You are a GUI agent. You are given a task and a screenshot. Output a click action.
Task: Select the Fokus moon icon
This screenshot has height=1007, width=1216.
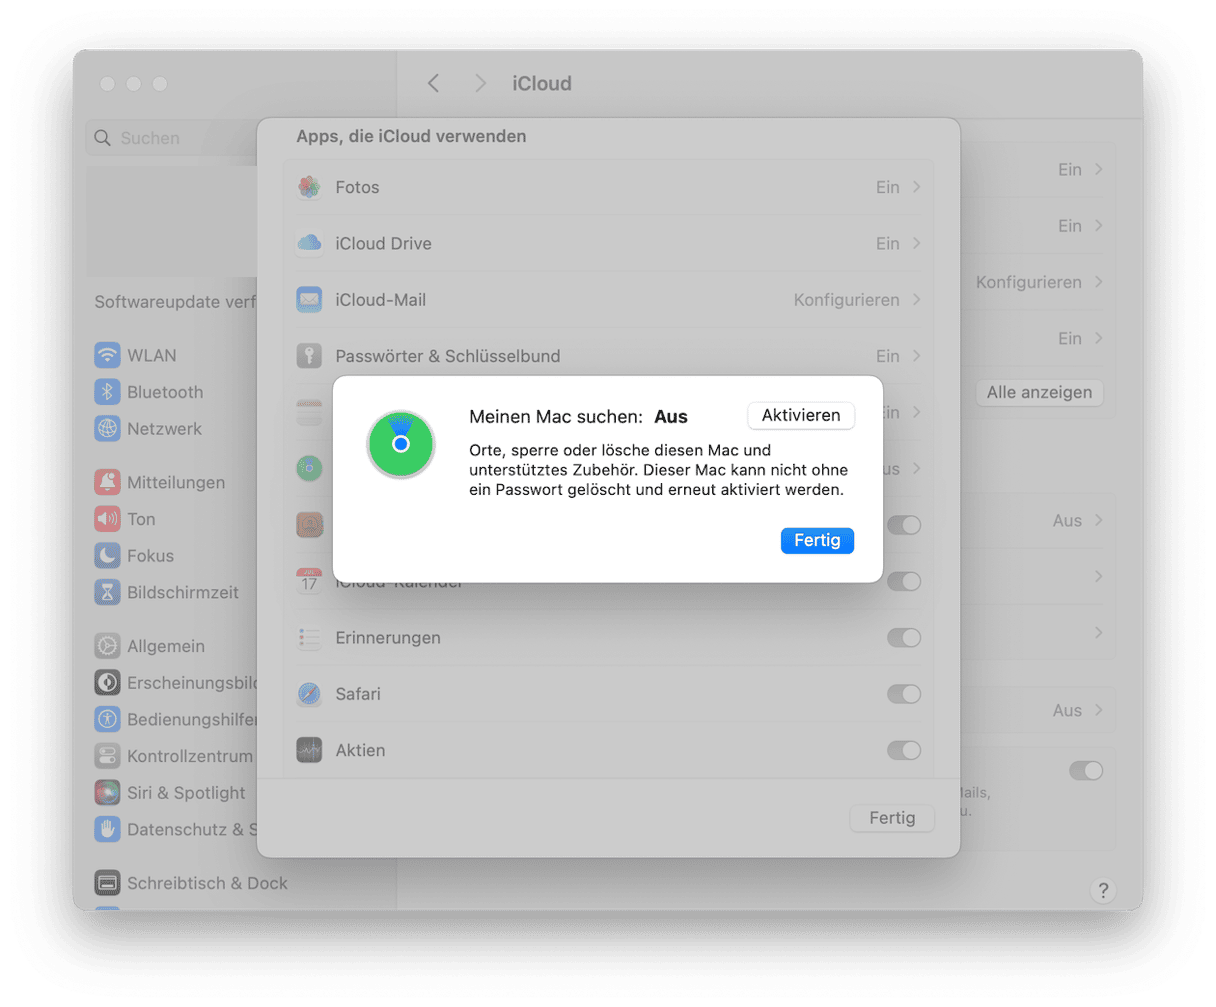[107, 556]
